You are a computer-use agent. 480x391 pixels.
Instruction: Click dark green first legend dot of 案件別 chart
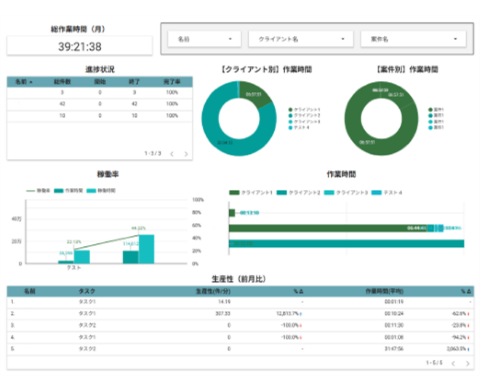click(430, 109)
